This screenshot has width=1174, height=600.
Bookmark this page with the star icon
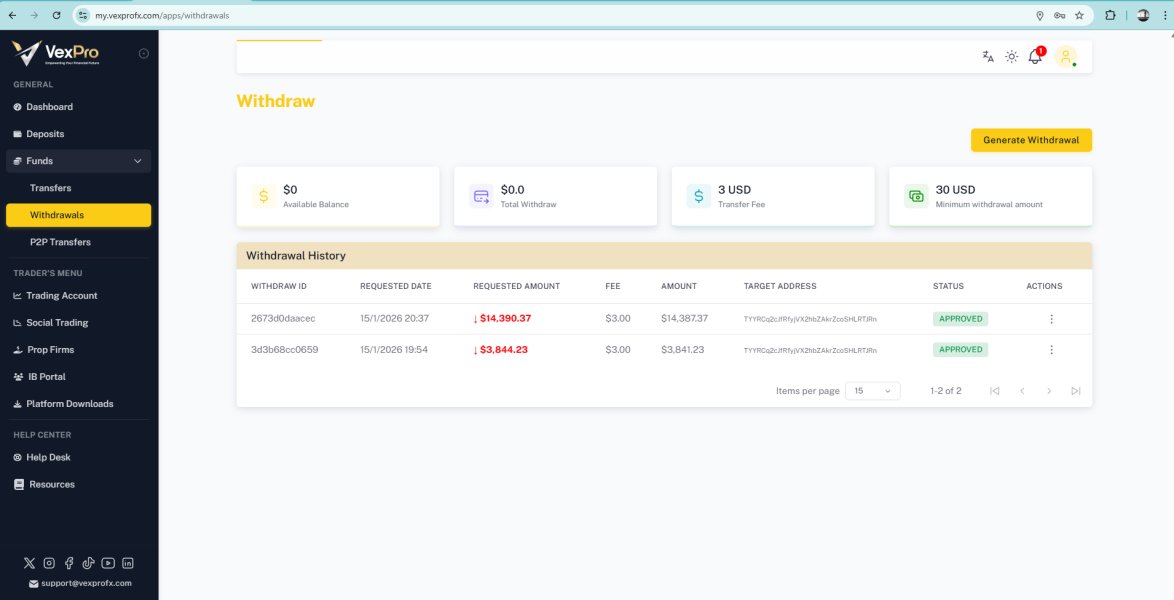tap(1079, 16)
